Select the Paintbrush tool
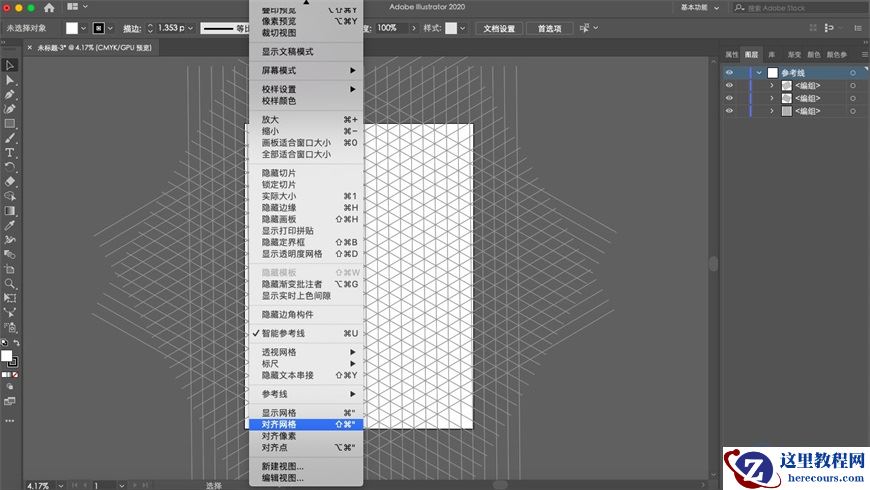Image resolution: width=870 pixels, height=490 pixels. pos(9,138)
